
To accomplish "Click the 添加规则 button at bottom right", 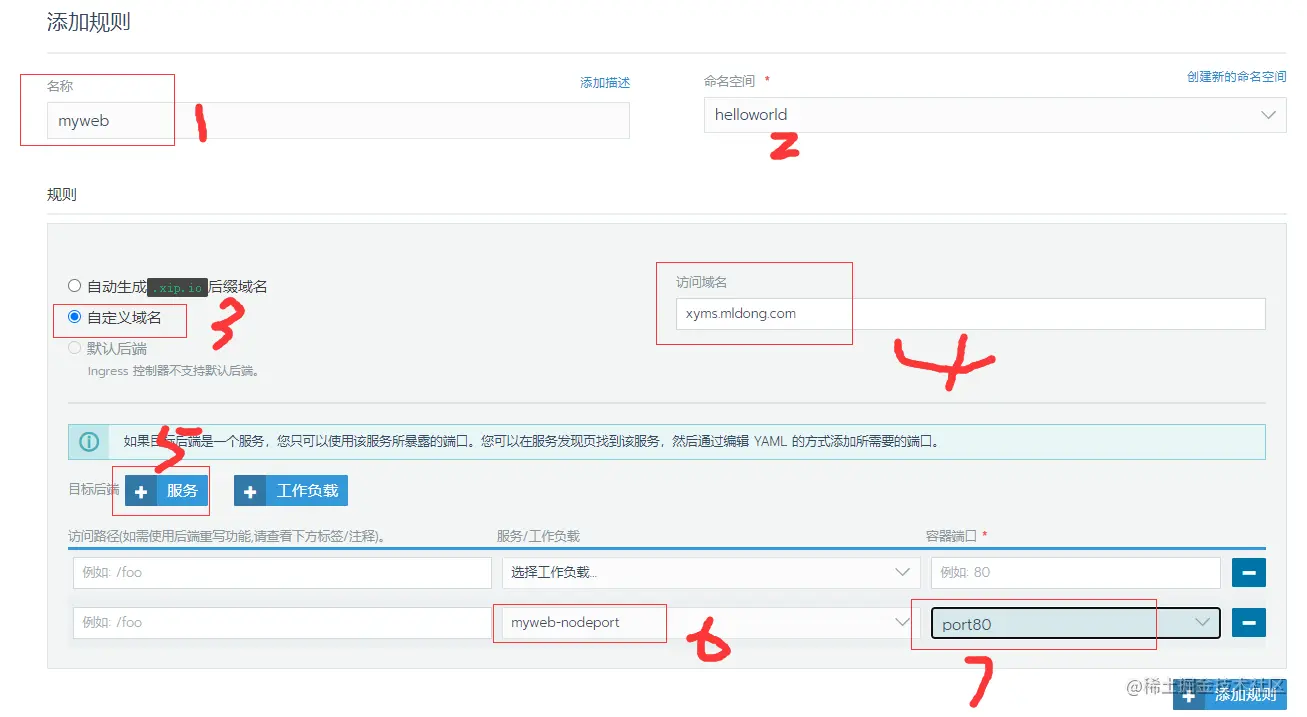I will [1230, 695].
